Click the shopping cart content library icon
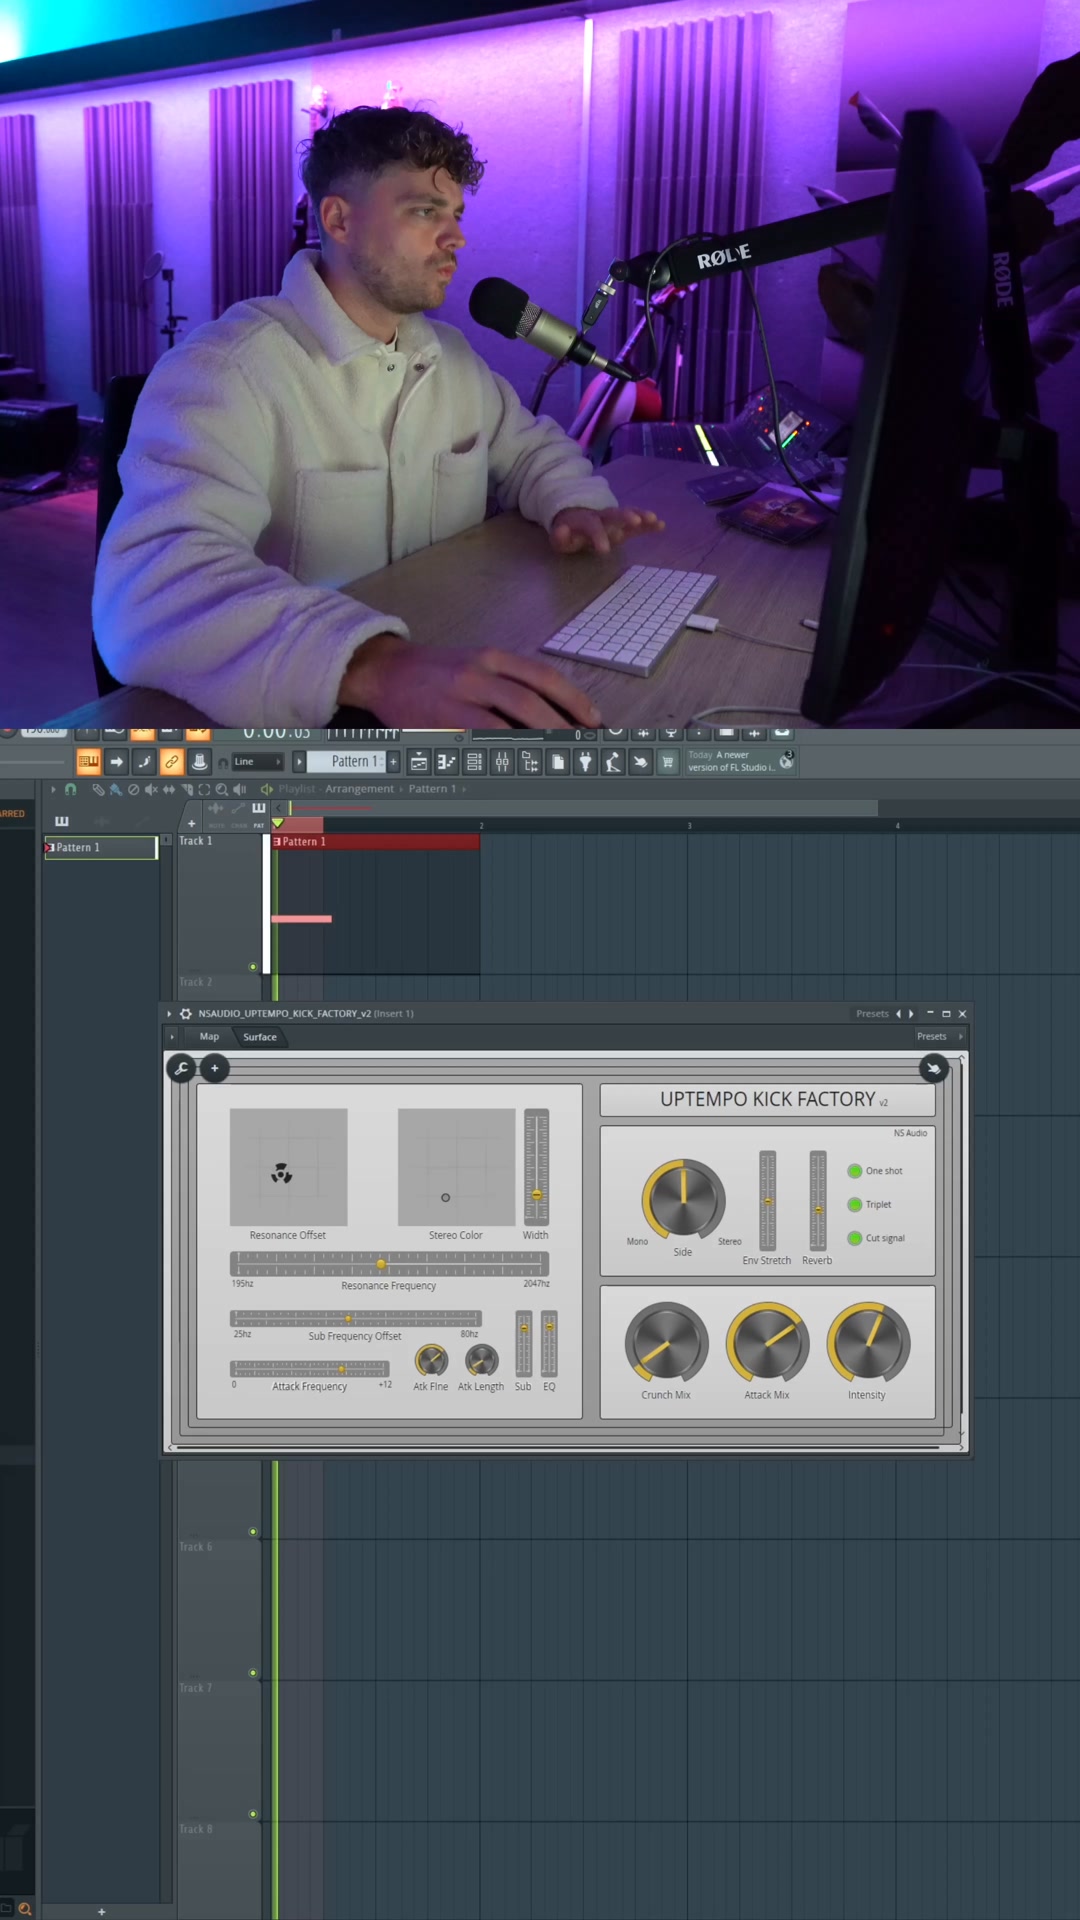This screenshot has width=1080, height=1920. point(668,762)
